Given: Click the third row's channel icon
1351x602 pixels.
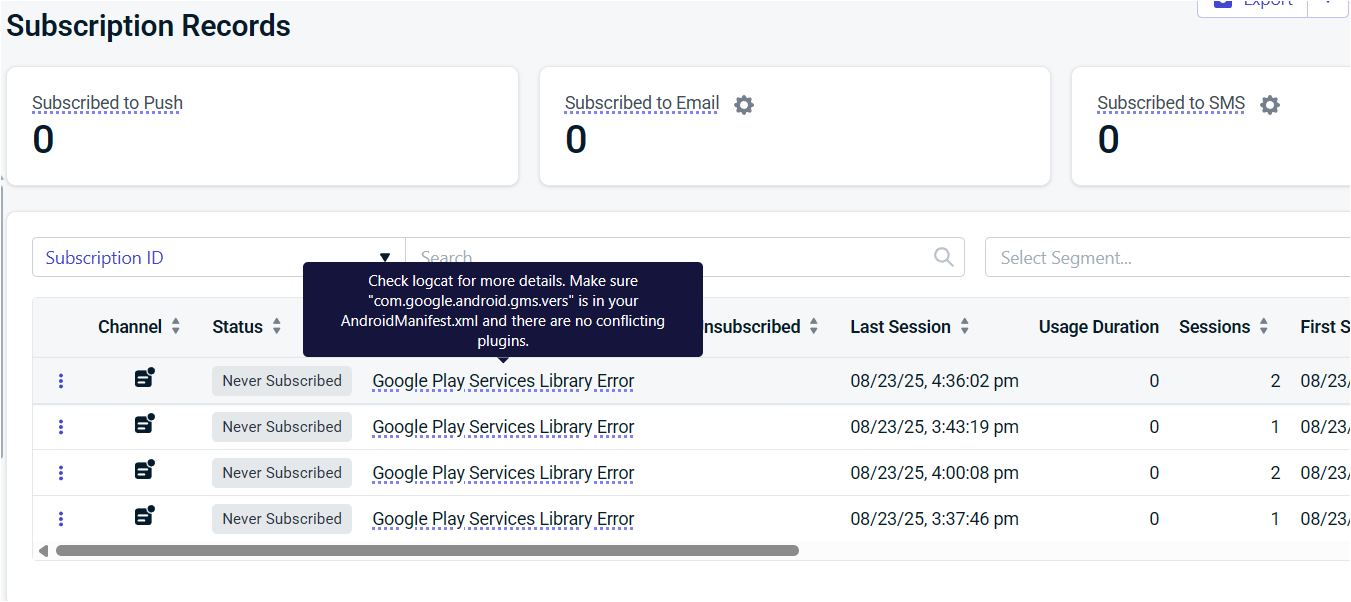Looking at the screenshot, I should [145, 471].
